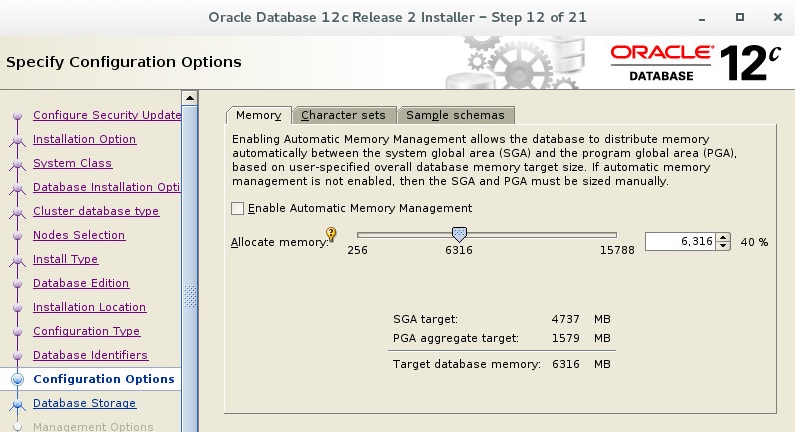Go to Installation Location step
Screen dimensions: 795x432
tap(90, 307)
